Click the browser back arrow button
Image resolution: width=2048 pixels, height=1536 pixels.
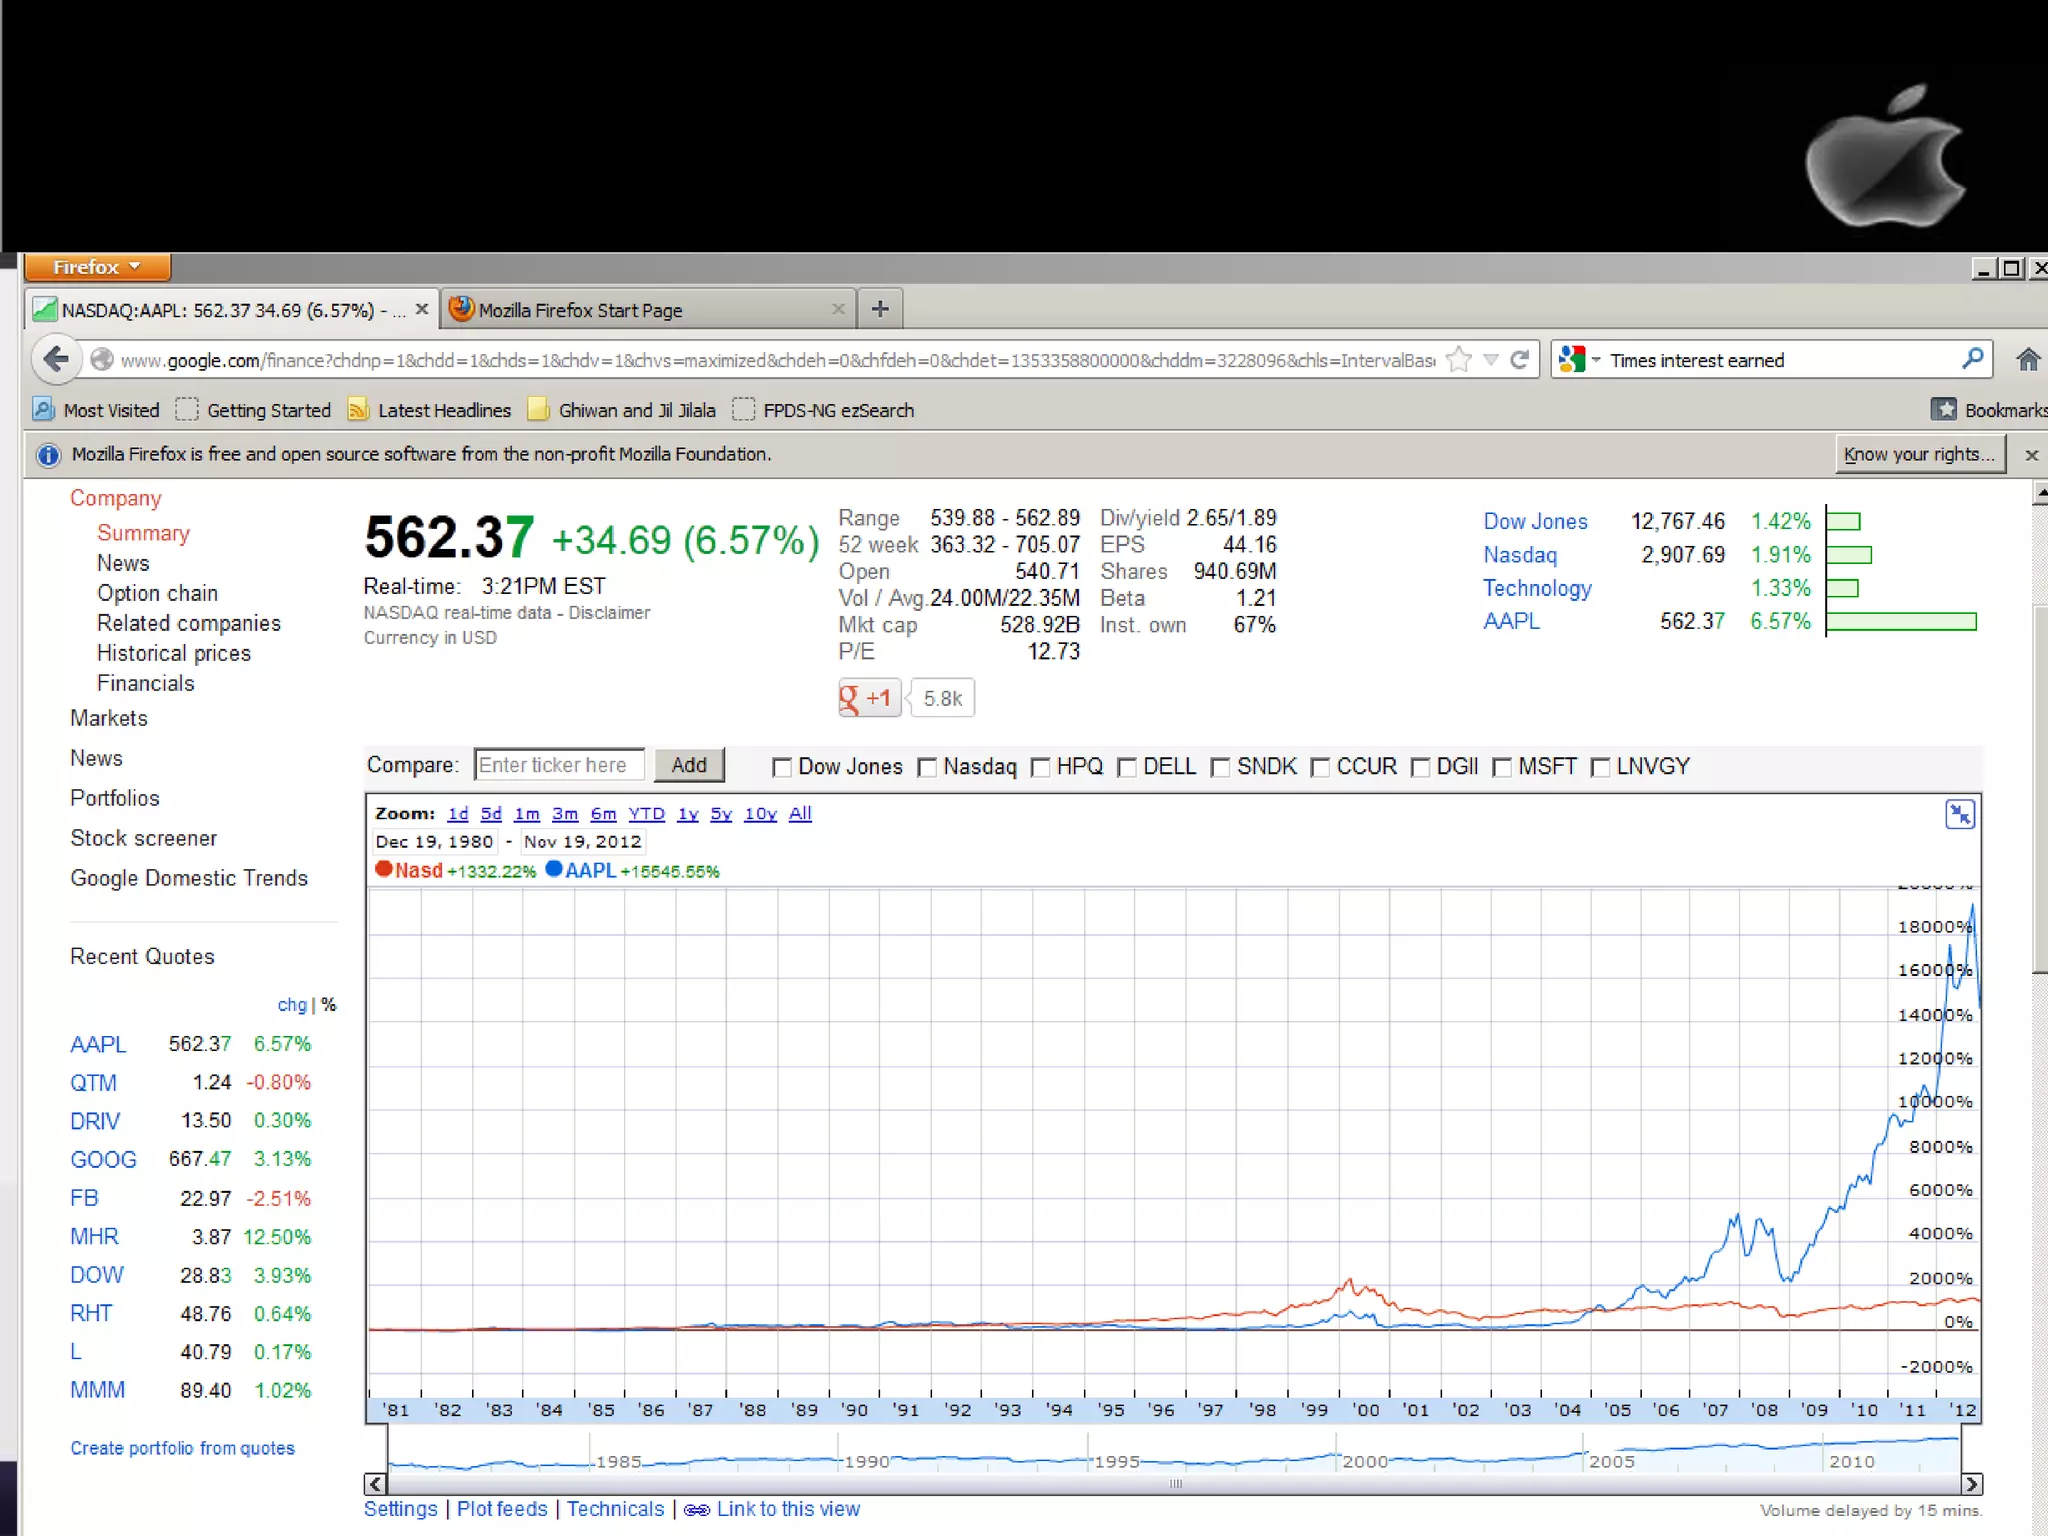[x=56, y=359]
